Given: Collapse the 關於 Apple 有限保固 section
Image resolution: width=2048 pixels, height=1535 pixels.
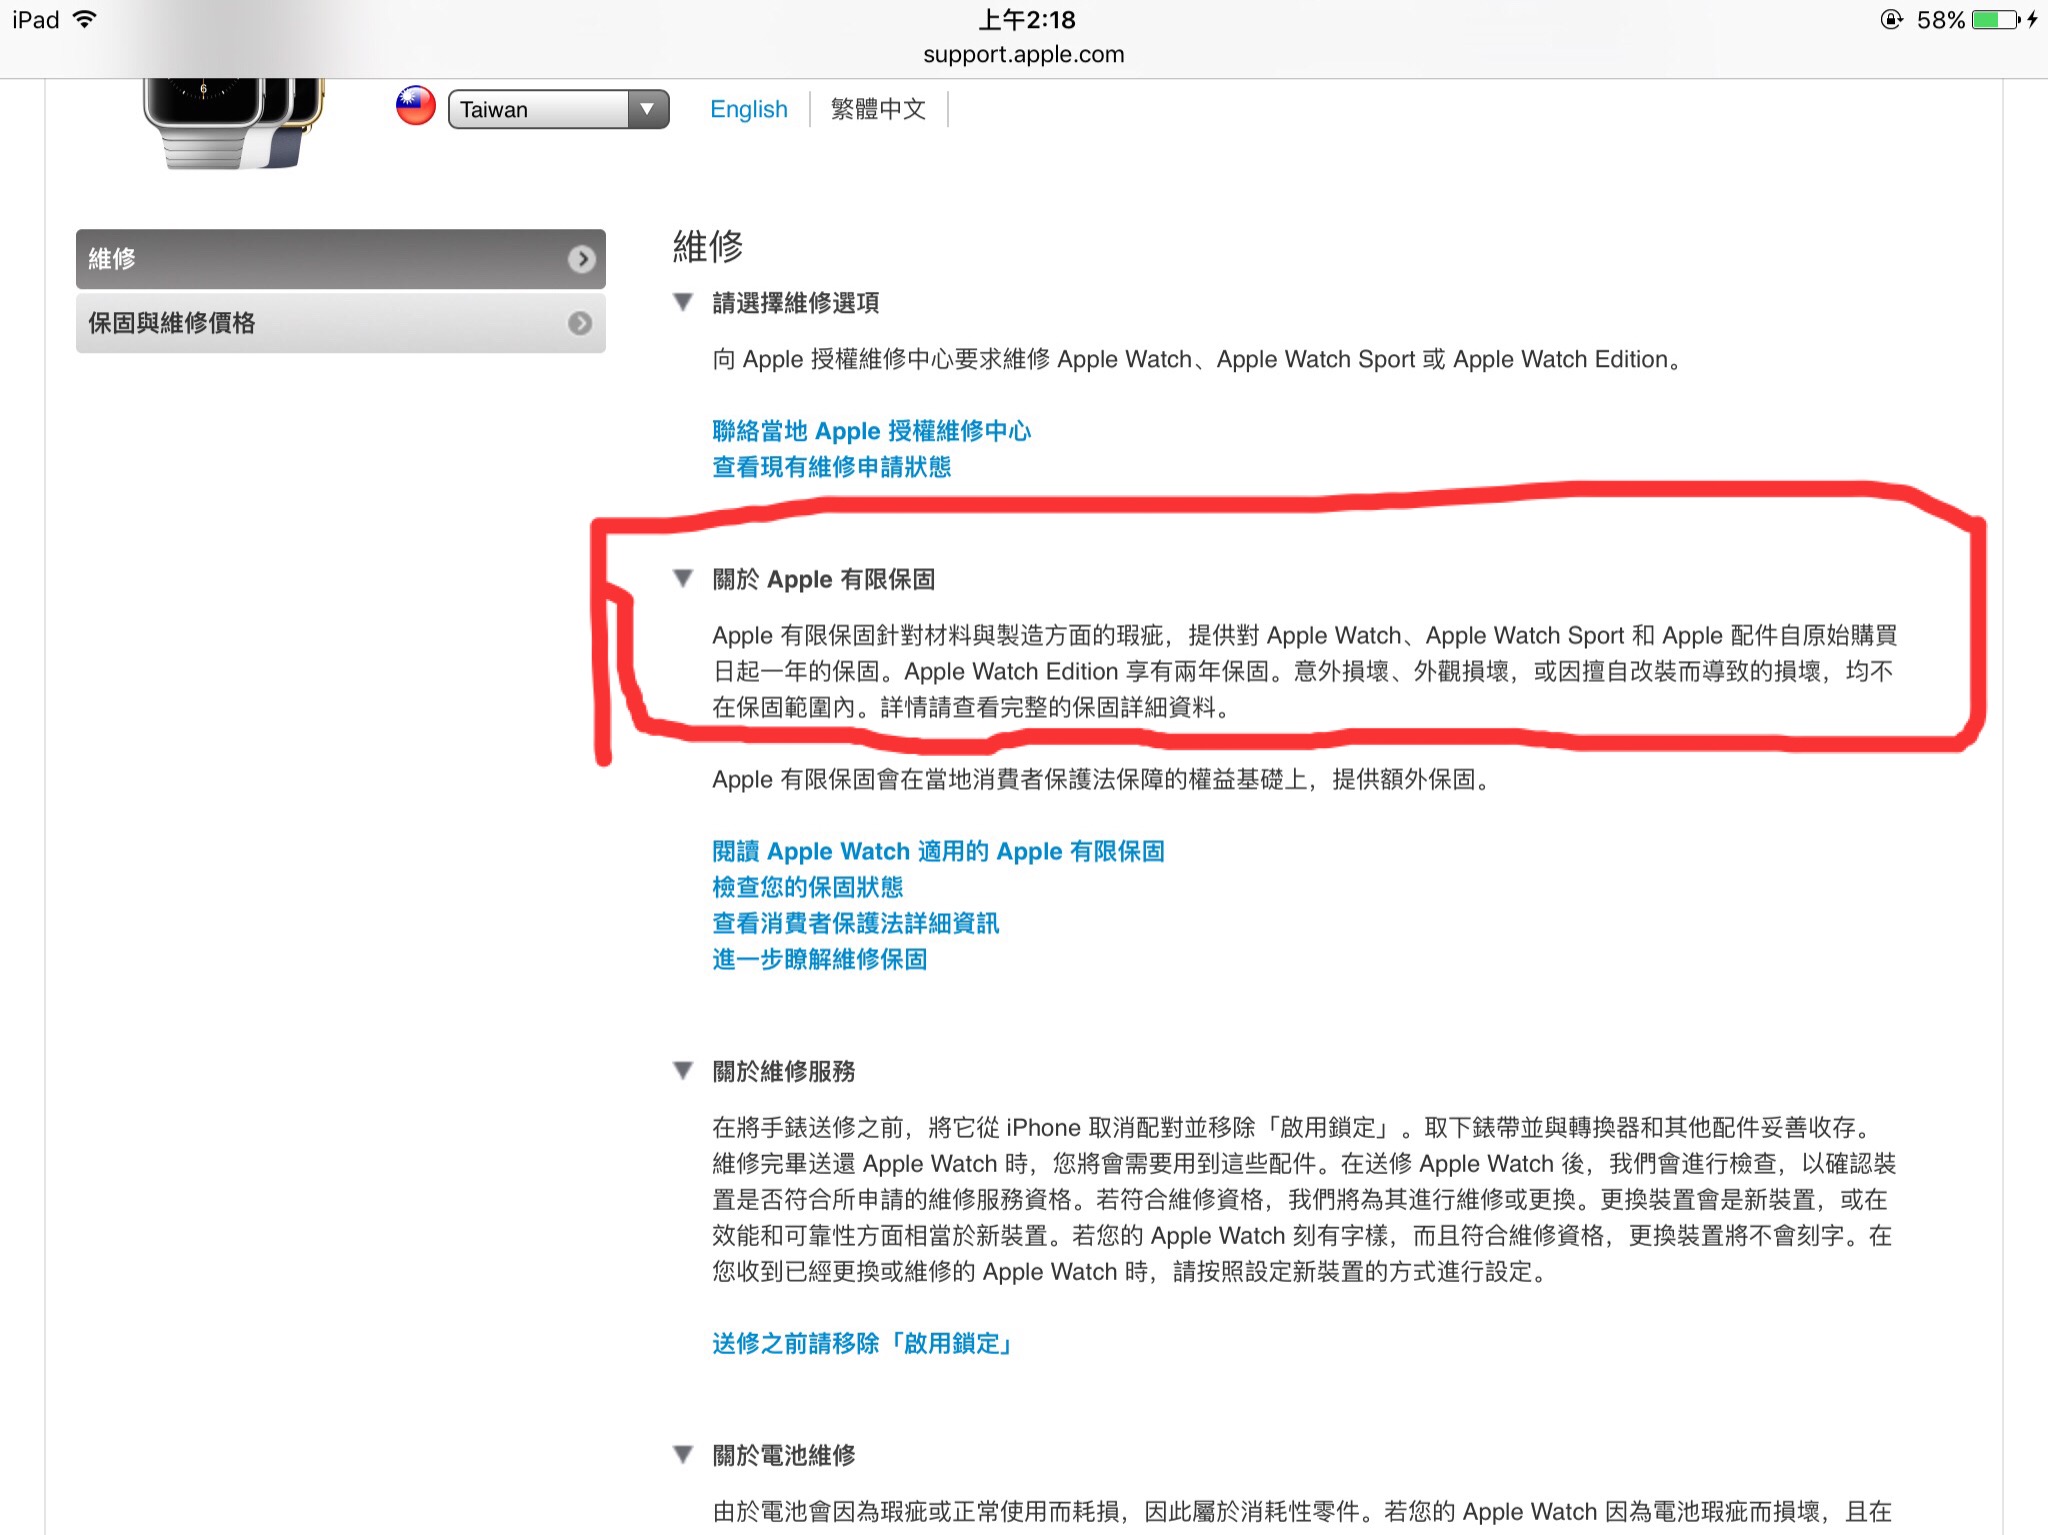Looking at the screenshot, I should click(683, 578).
